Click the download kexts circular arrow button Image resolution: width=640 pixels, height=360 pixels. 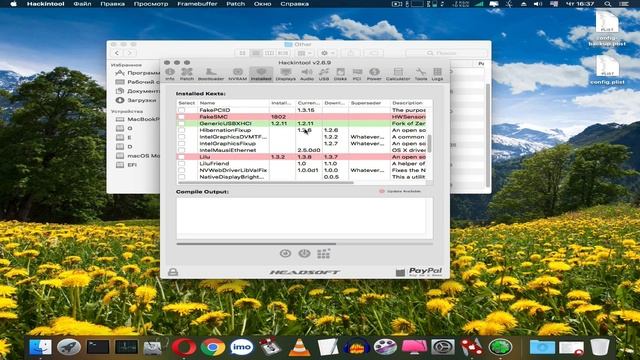(x=285, y=253)
